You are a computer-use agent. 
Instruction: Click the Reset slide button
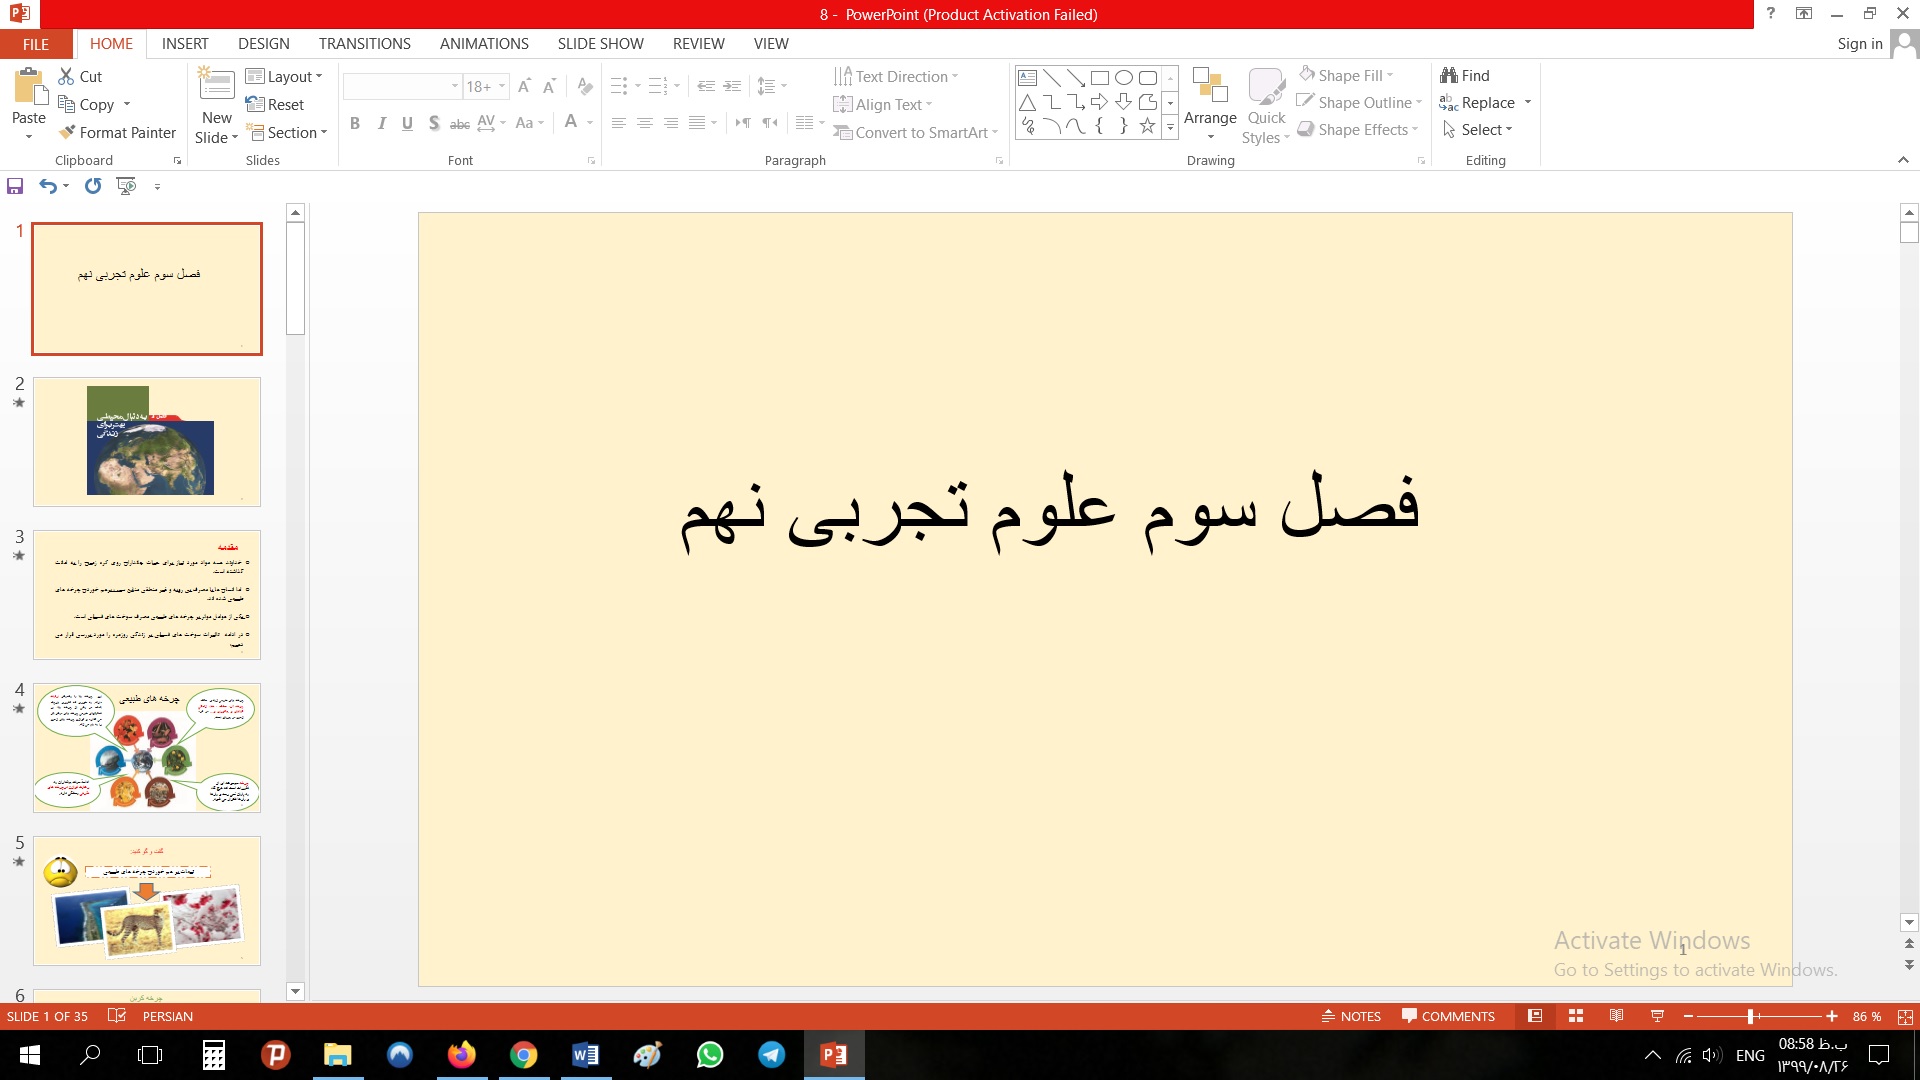click(x=275, y=104)
